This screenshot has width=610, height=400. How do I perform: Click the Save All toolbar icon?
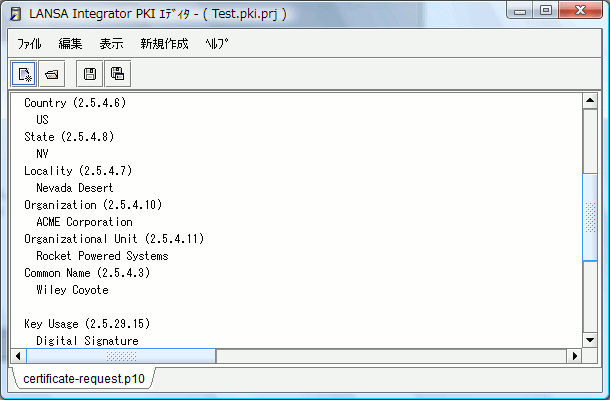(x=117, y=74)
